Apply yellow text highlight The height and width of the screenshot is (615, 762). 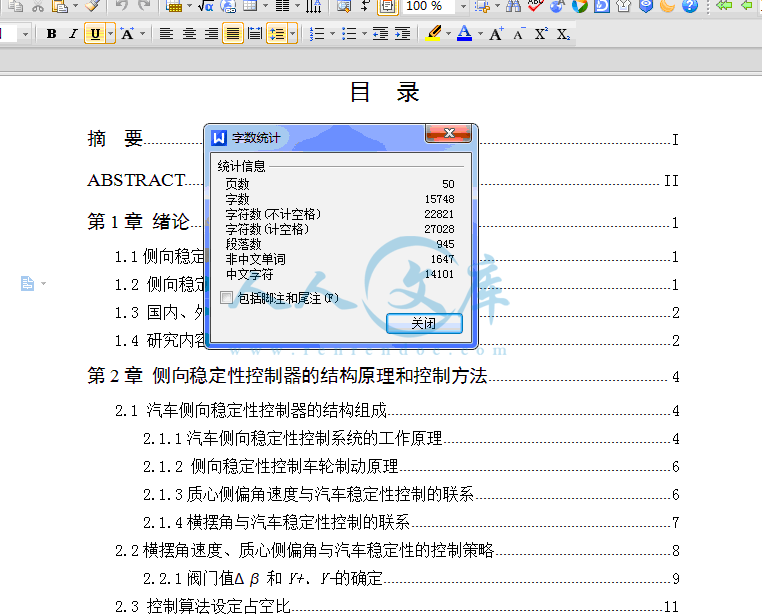tap(433, 34)
